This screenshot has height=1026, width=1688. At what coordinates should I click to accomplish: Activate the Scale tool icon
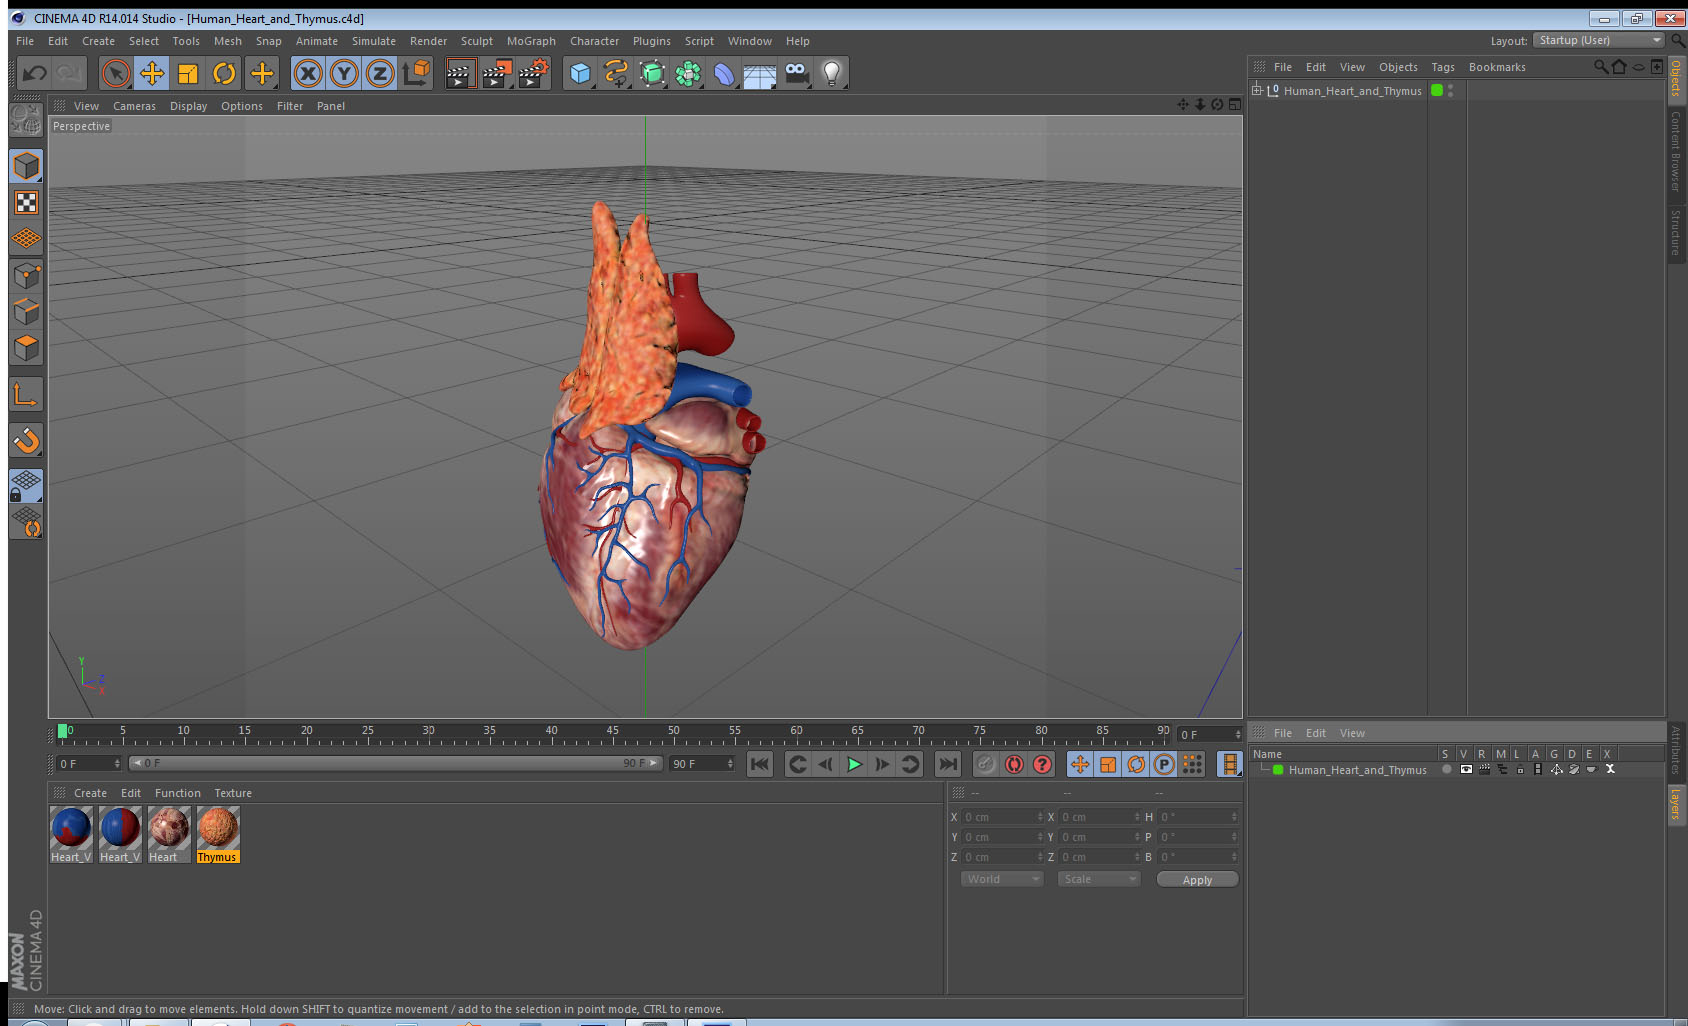(188, 73)
